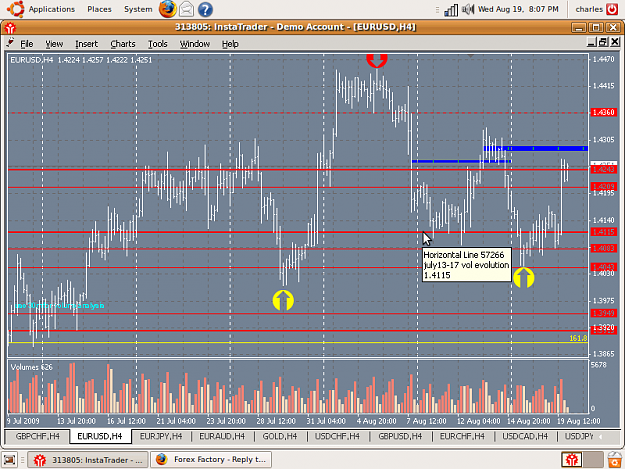Click the chart shift triangle marker at top
This screenshot has width=625, height=469.
(470, 56)
